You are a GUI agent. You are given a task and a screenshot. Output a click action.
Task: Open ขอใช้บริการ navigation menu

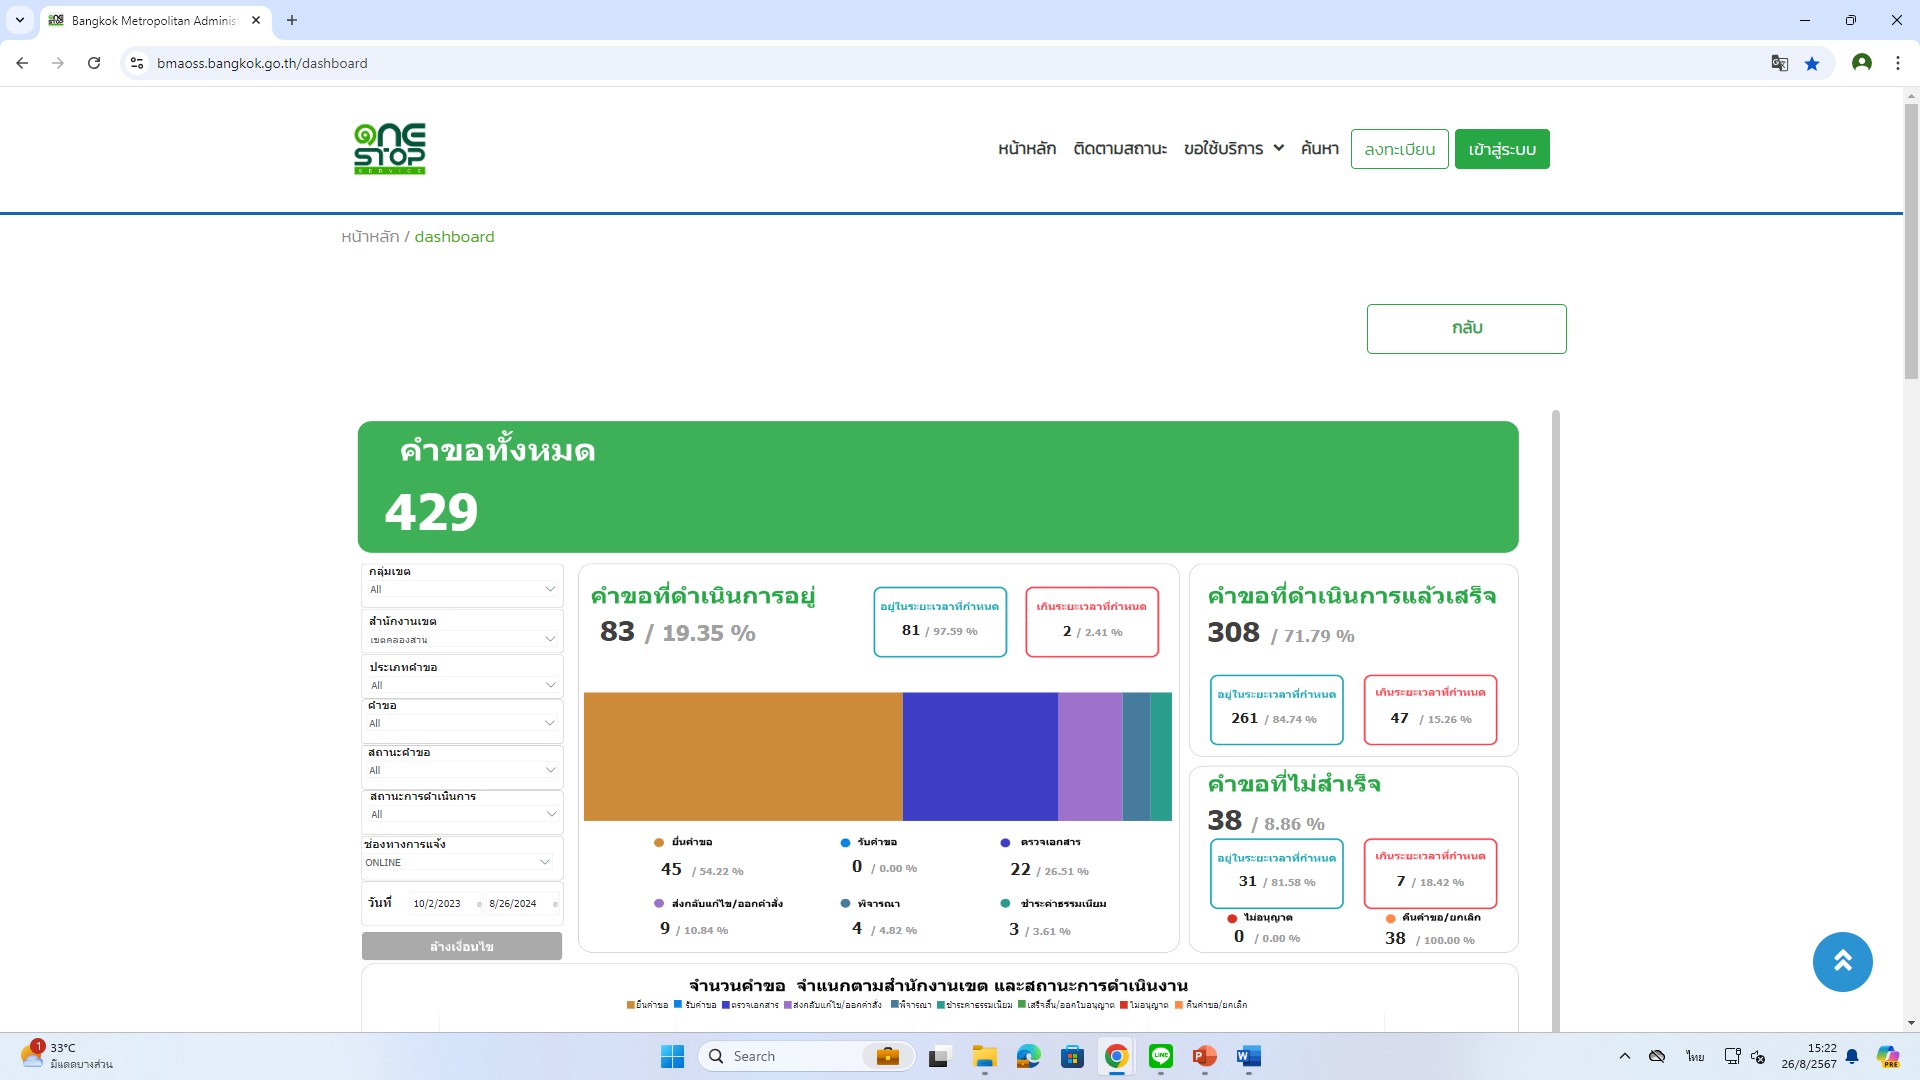(x=1233, y=149)
